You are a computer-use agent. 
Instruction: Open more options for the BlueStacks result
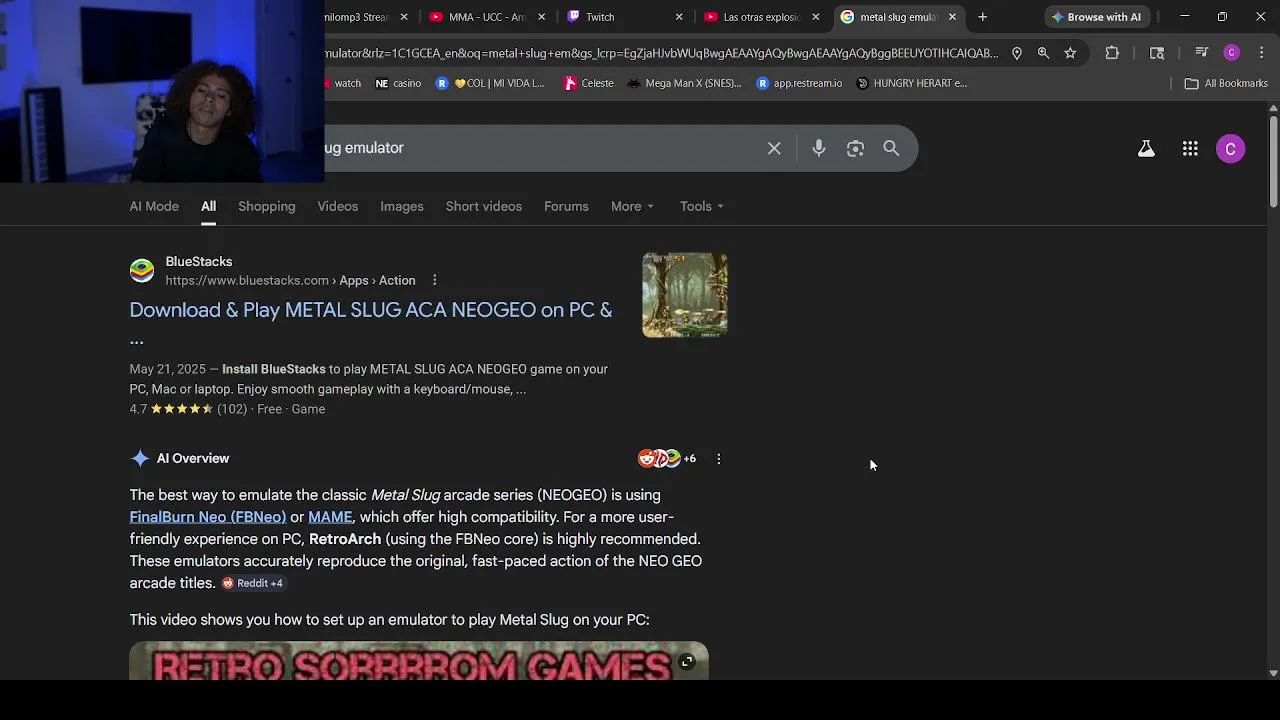tap(434, 281)
